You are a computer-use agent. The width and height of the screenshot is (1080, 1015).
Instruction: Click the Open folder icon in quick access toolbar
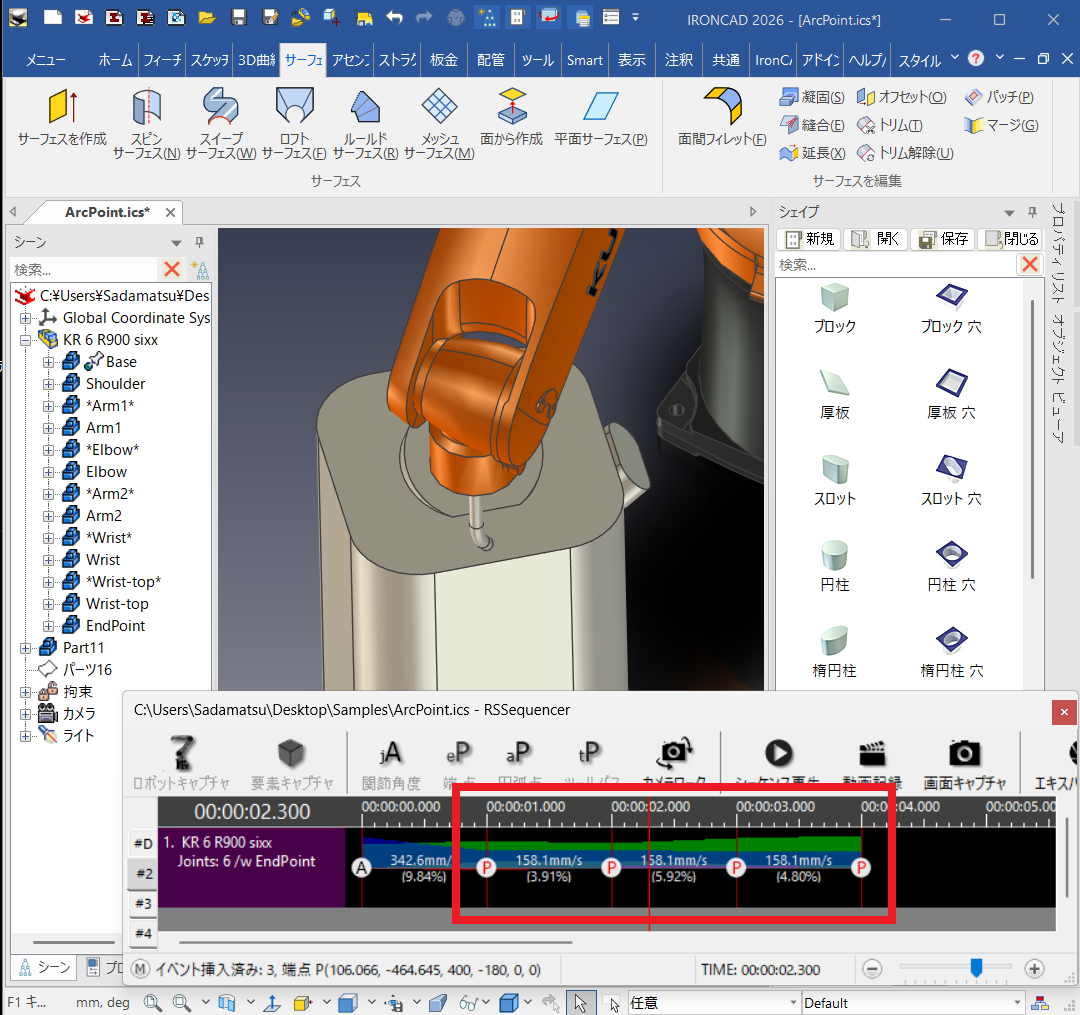click(x=207, y=18)
